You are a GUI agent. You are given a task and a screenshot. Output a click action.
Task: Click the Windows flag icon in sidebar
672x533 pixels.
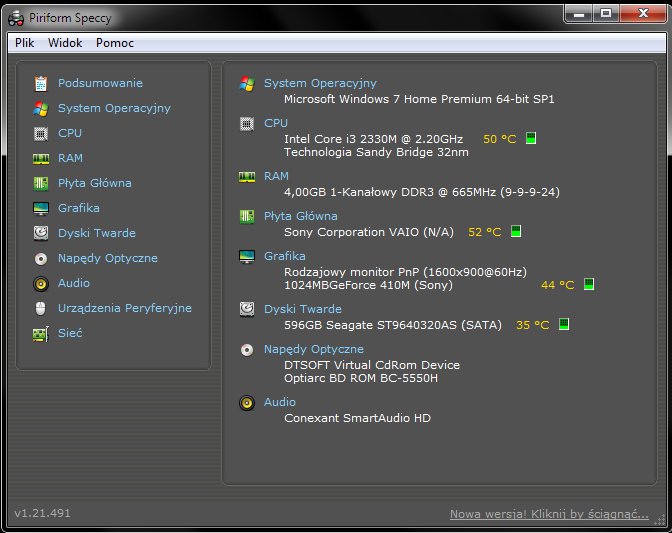41,109
